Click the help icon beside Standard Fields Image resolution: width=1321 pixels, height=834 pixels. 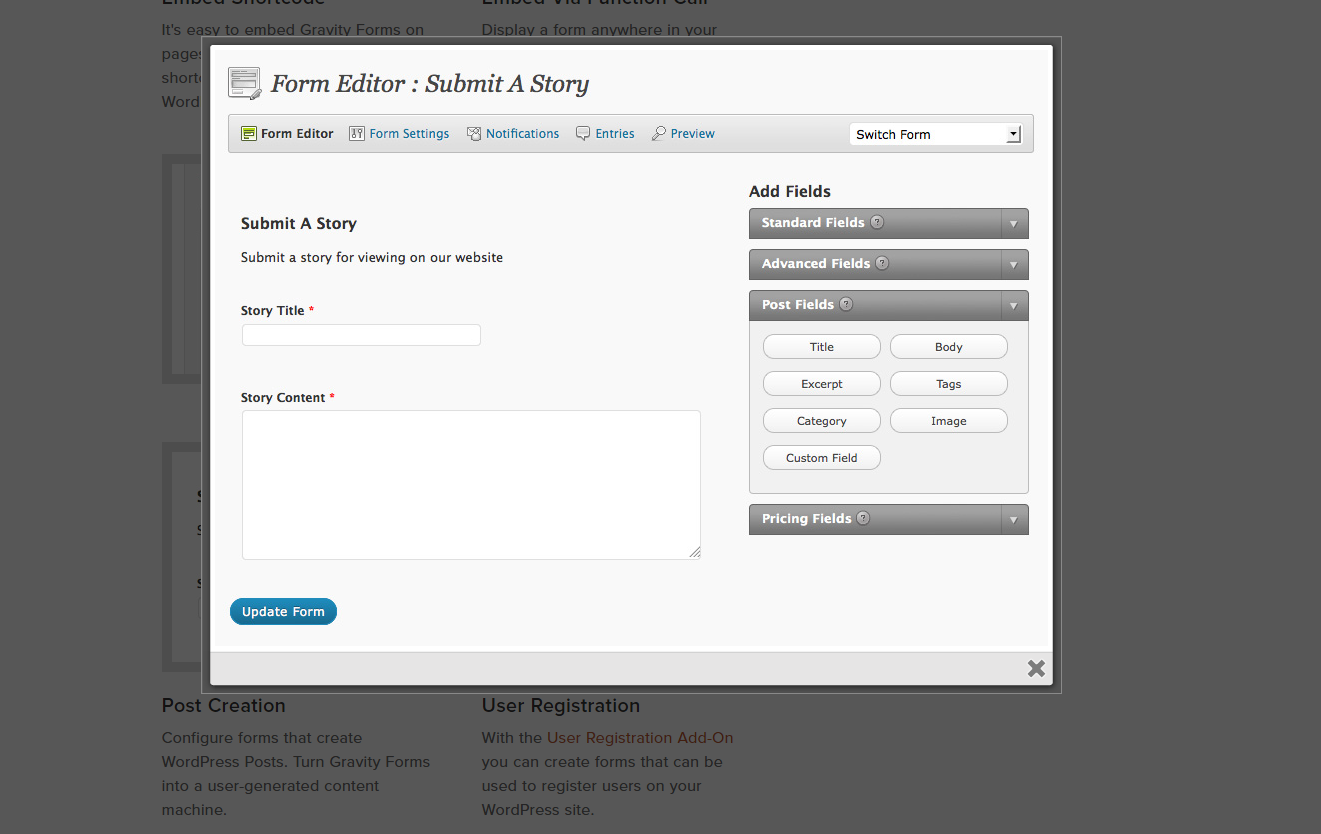(877, 222)
